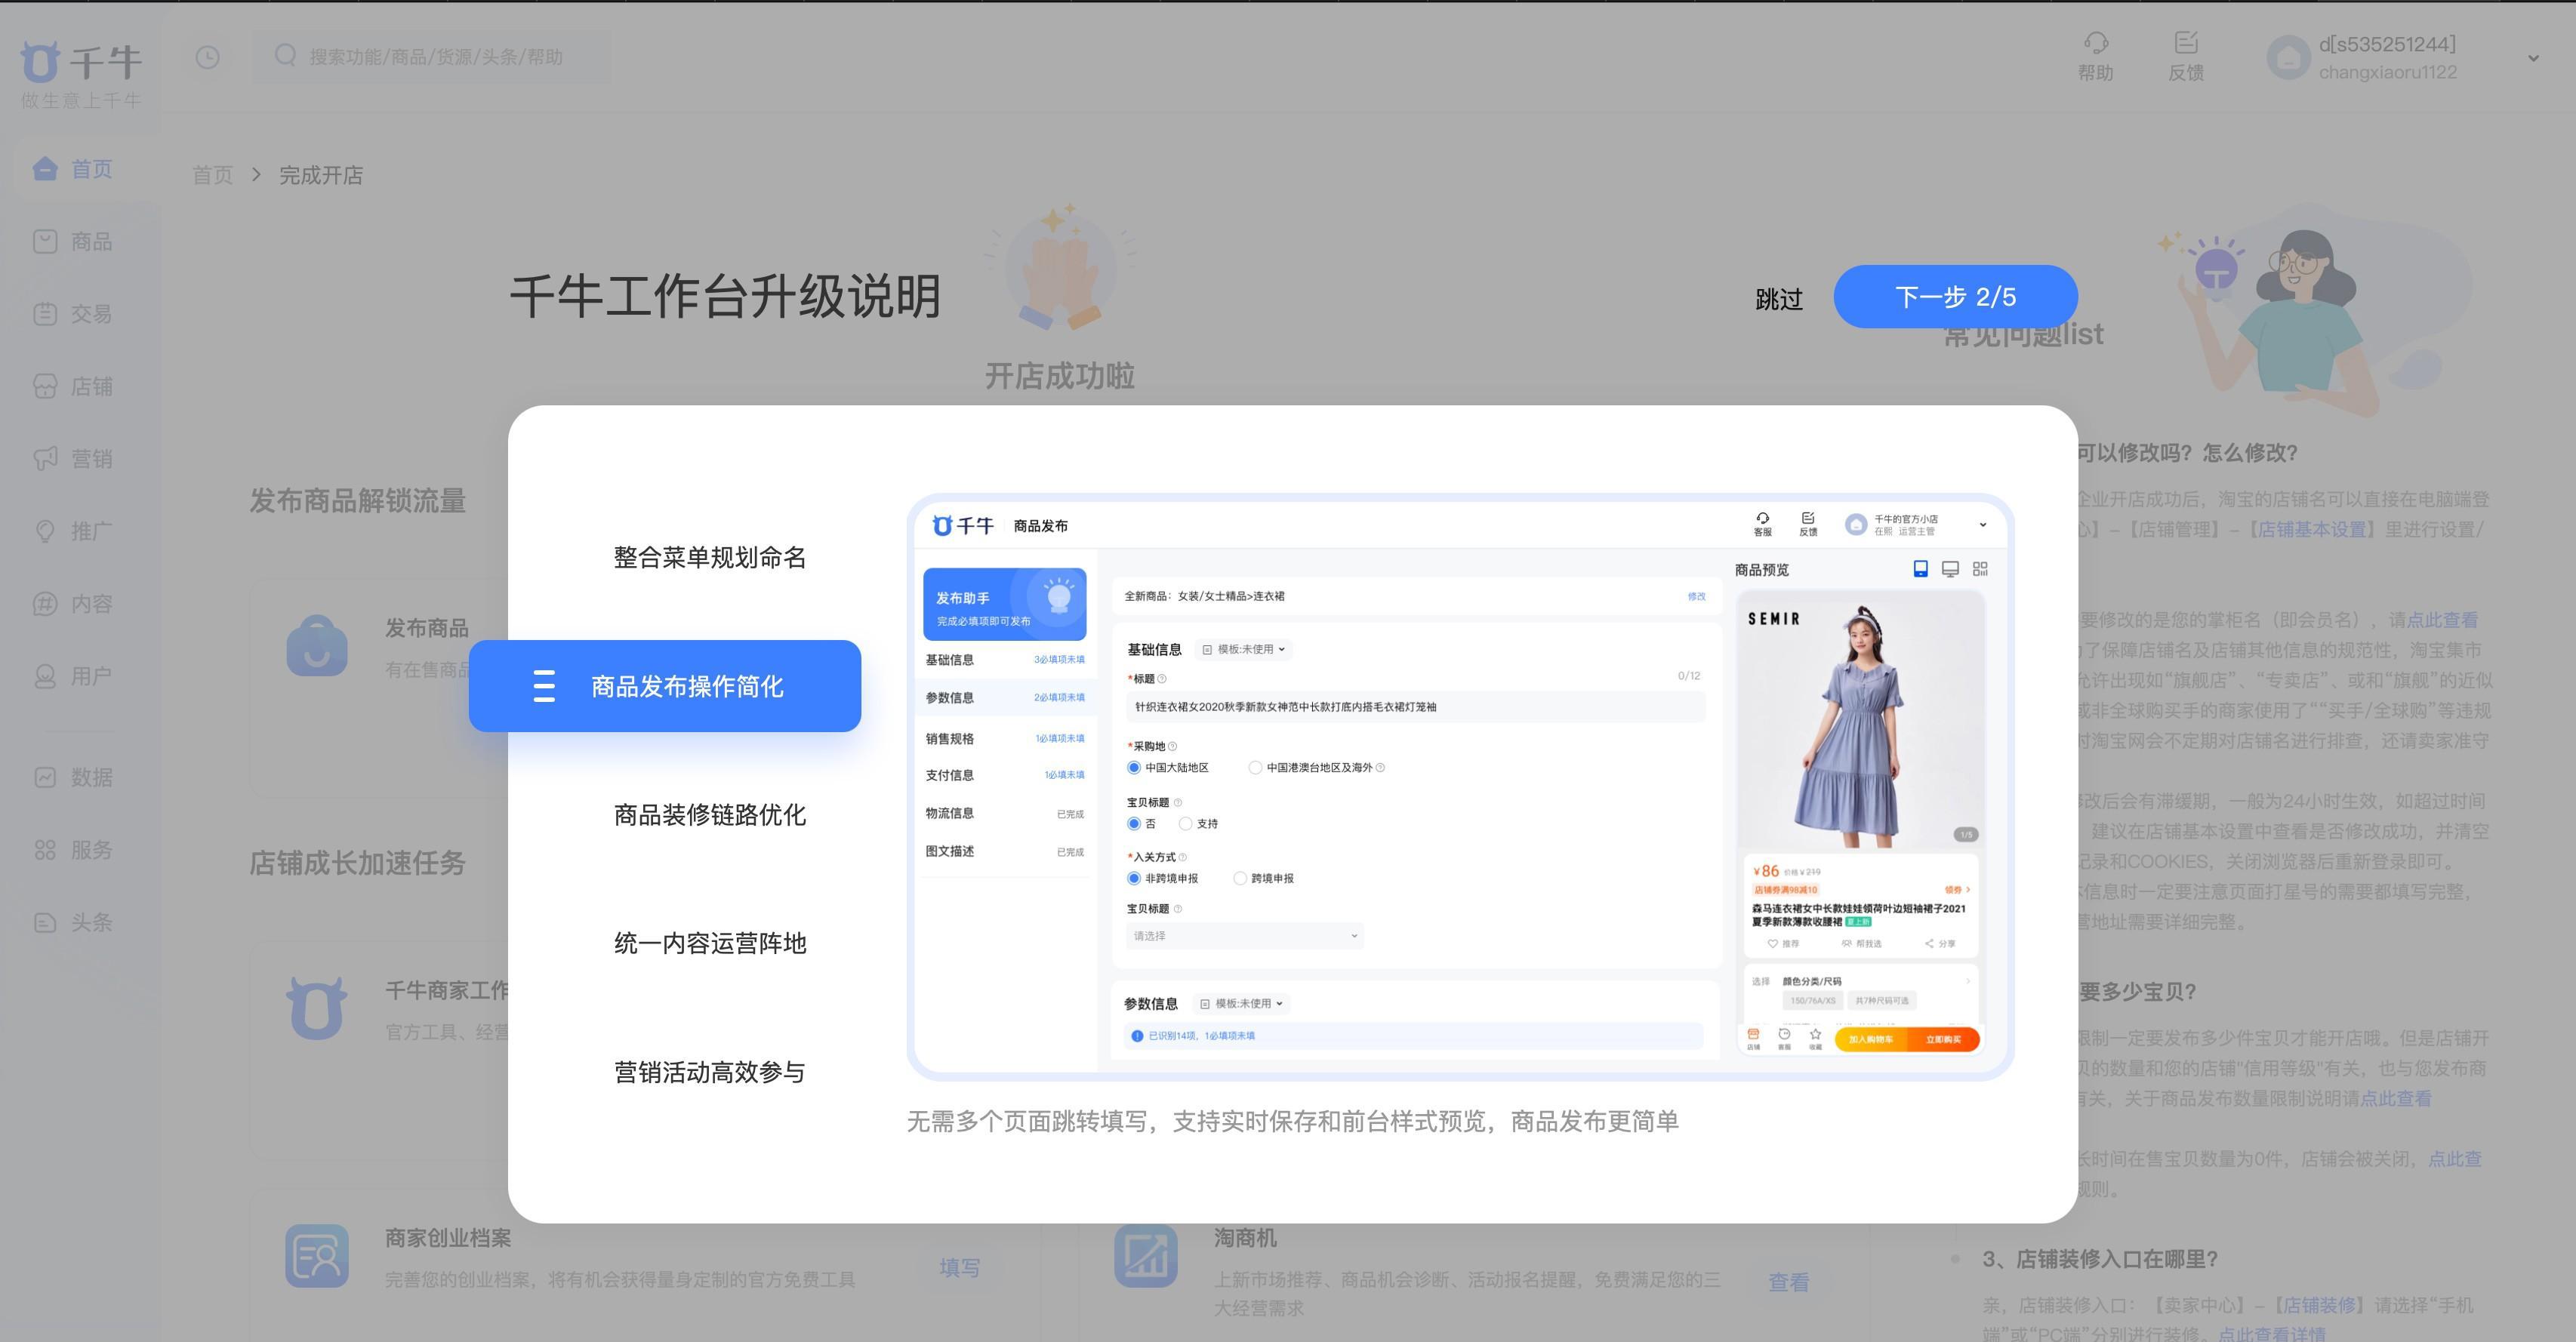
Task: Select 商品发布操作简化 guide item
Action: 665,686
